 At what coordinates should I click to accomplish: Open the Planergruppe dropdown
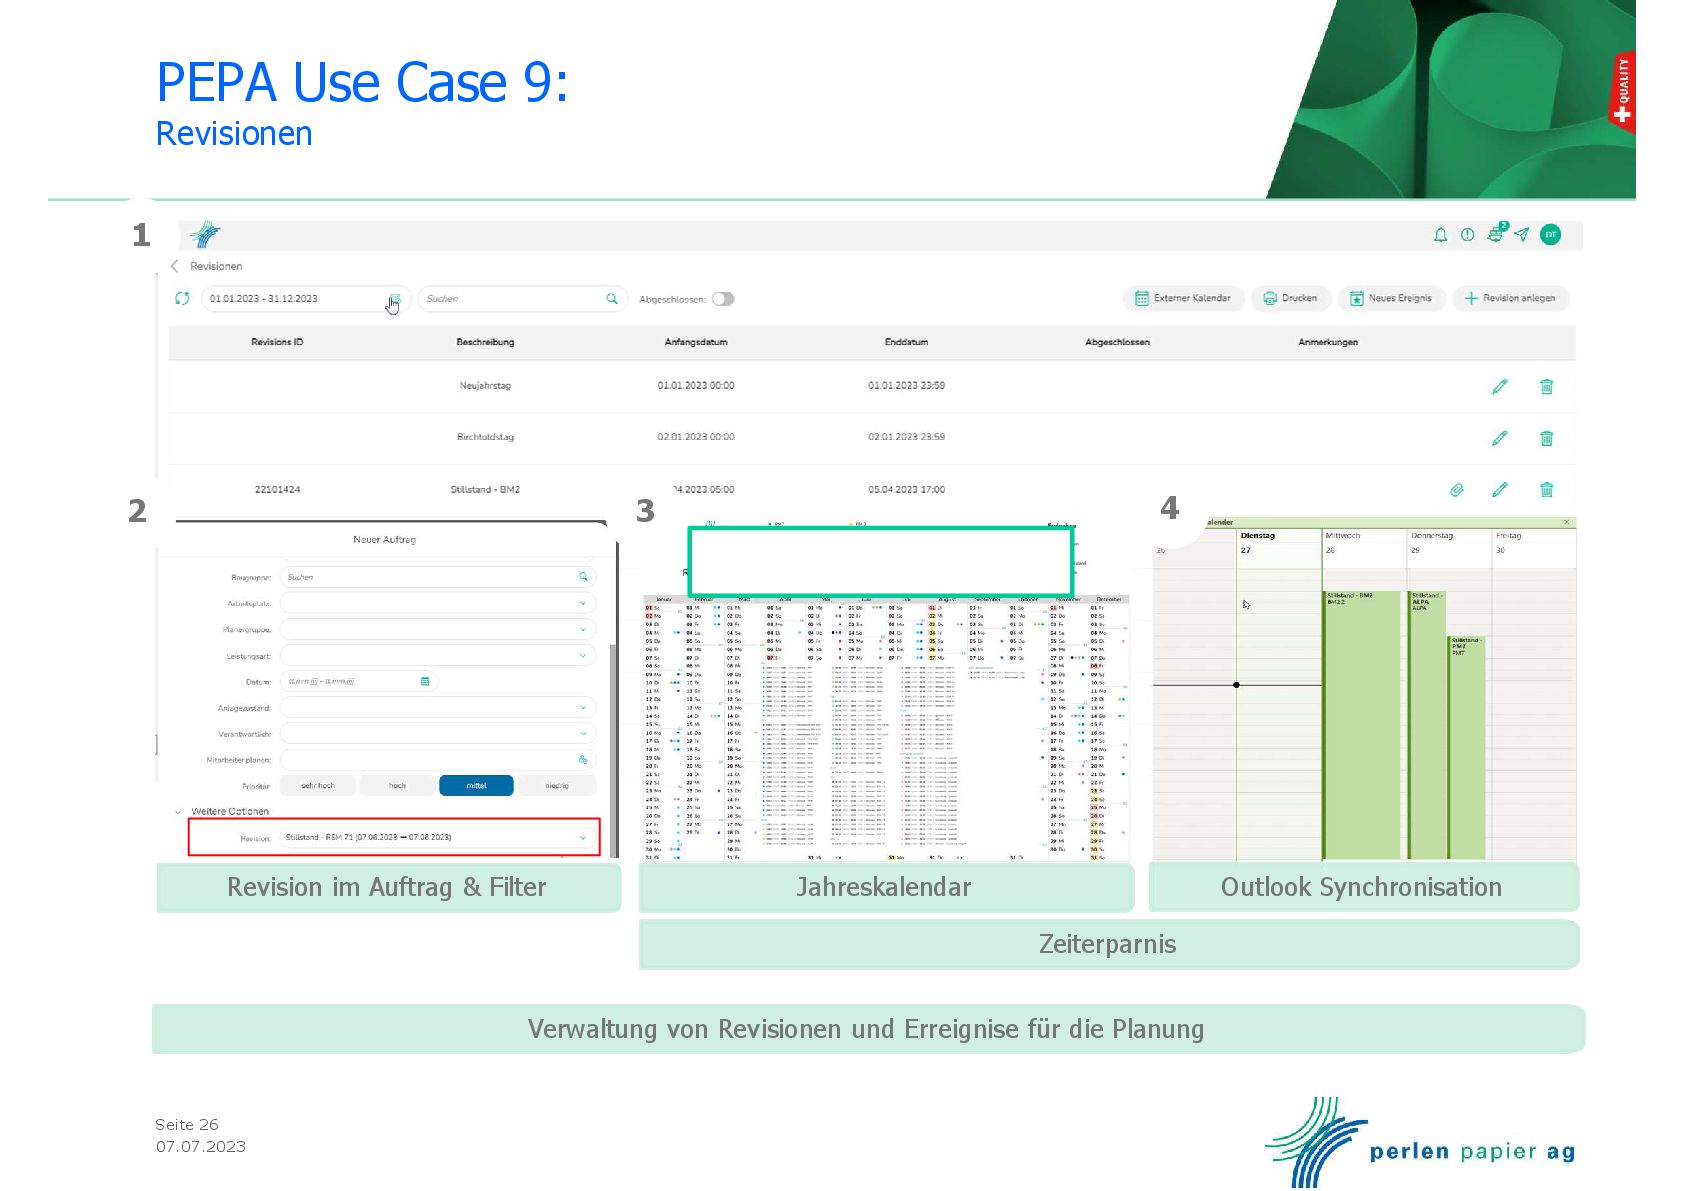pos(438,629)
